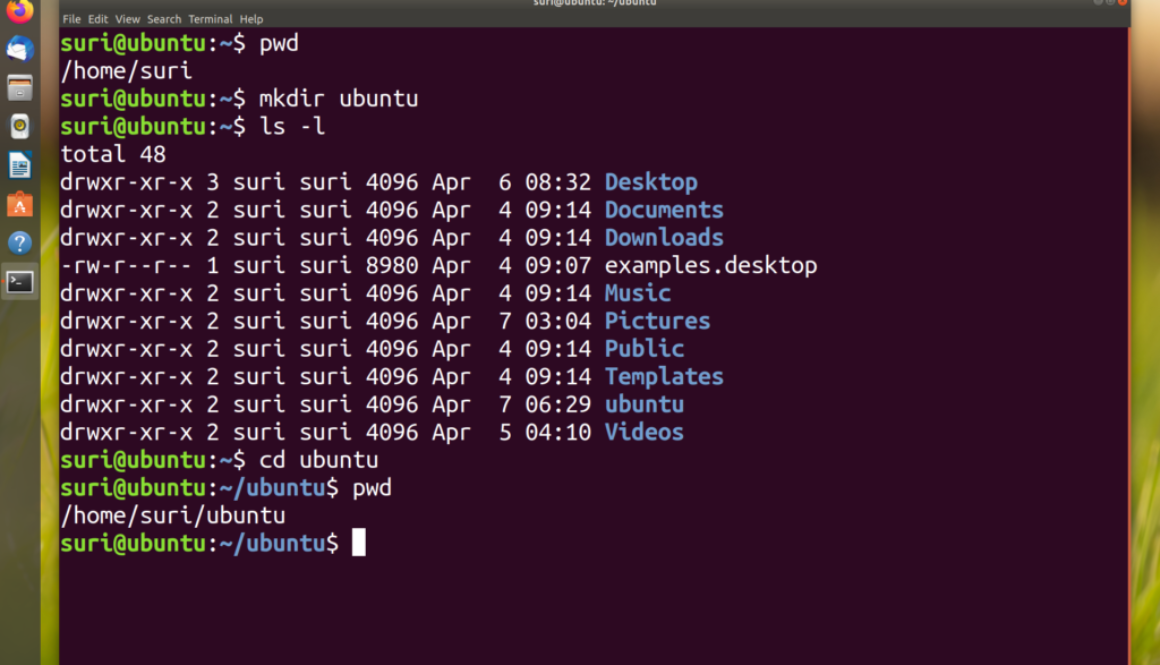Open Ubuntu Software store icon
The image size is (1160, 665).
point(20,204)
